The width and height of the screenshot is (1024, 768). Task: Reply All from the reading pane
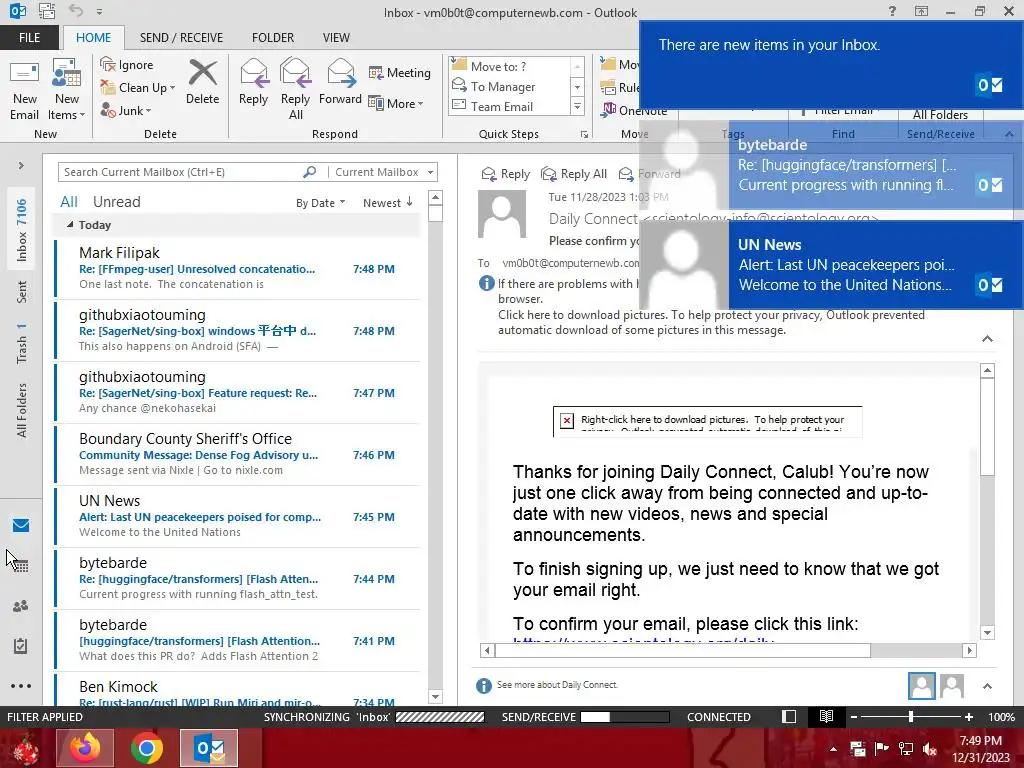tap(575, 174)
